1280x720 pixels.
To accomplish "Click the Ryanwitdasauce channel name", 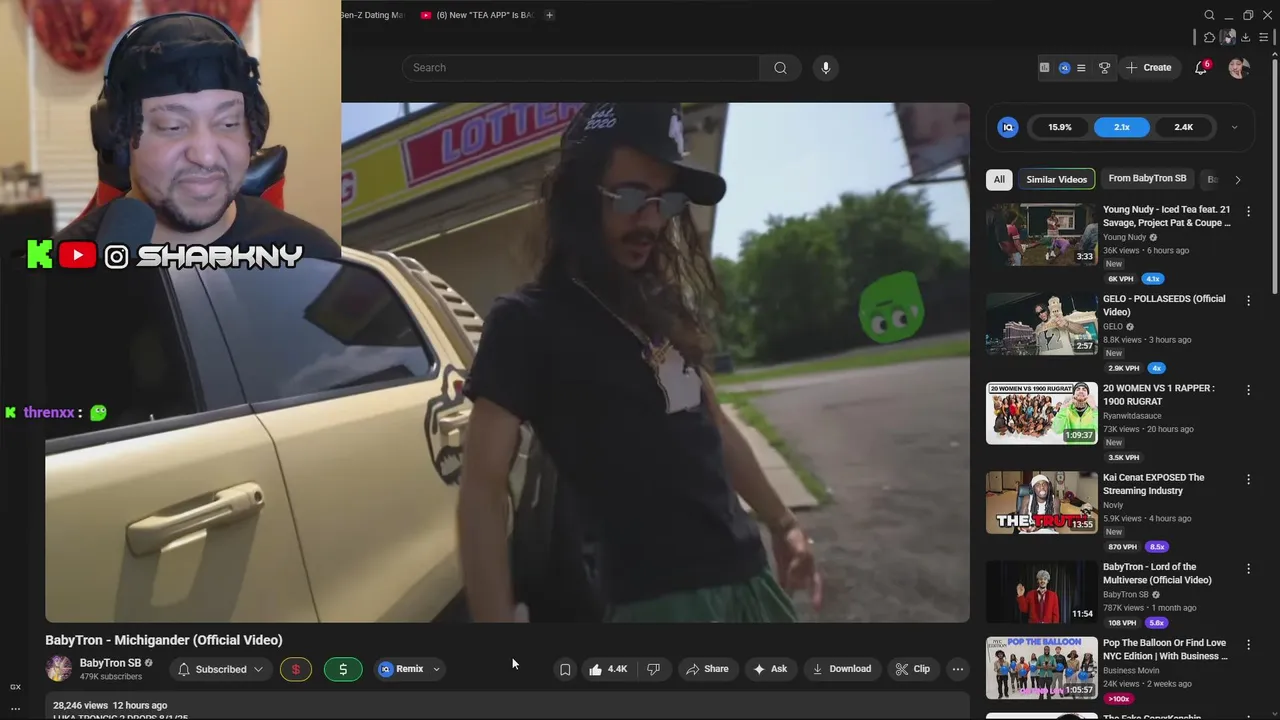I will 1132,416.
